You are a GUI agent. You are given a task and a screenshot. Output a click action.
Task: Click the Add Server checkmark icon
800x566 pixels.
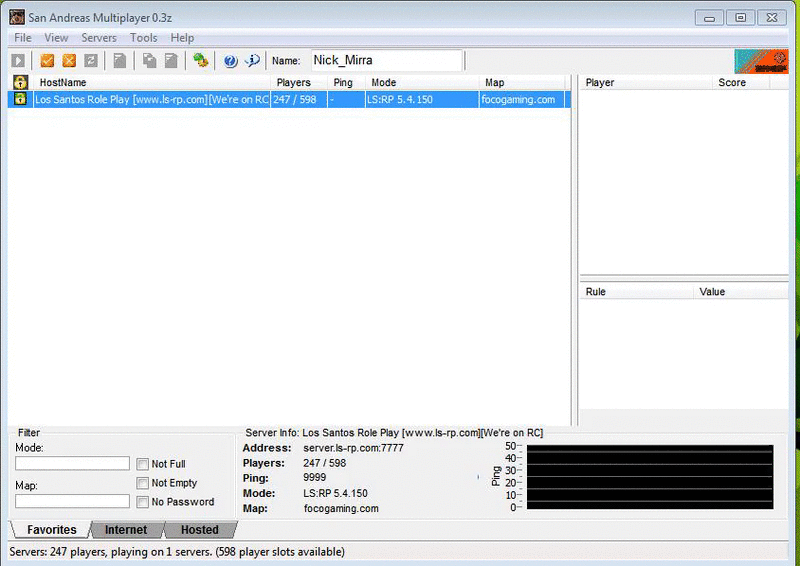(x=47, y=61)
